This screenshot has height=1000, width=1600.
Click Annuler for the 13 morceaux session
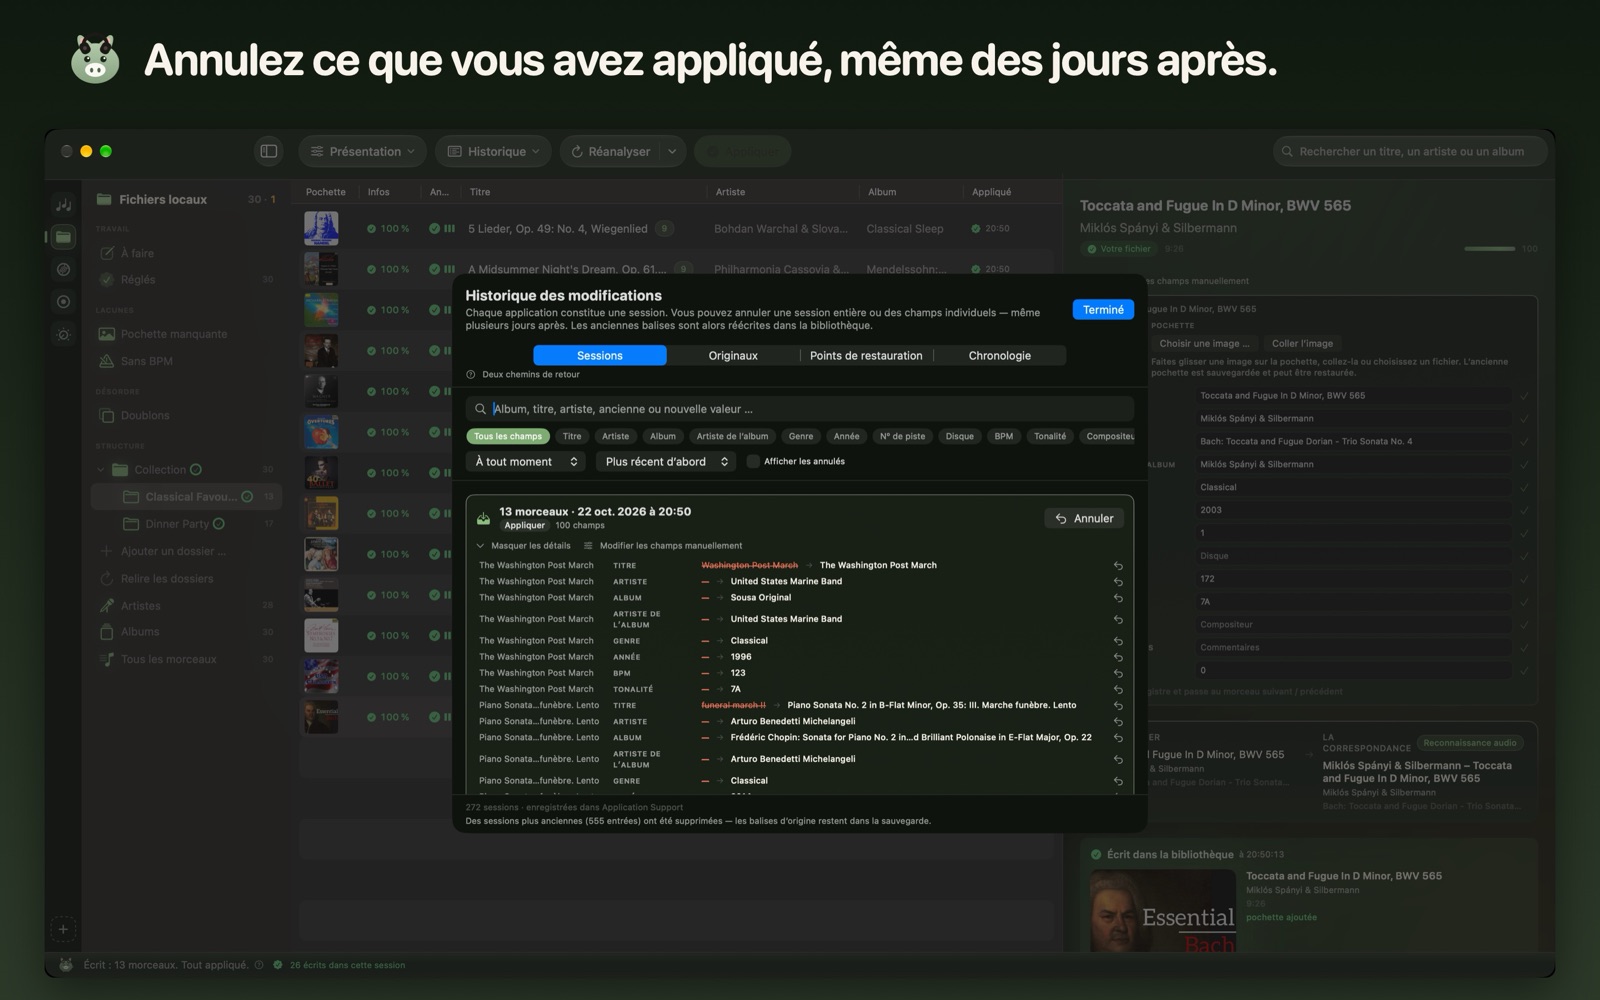coord(1084,518)
